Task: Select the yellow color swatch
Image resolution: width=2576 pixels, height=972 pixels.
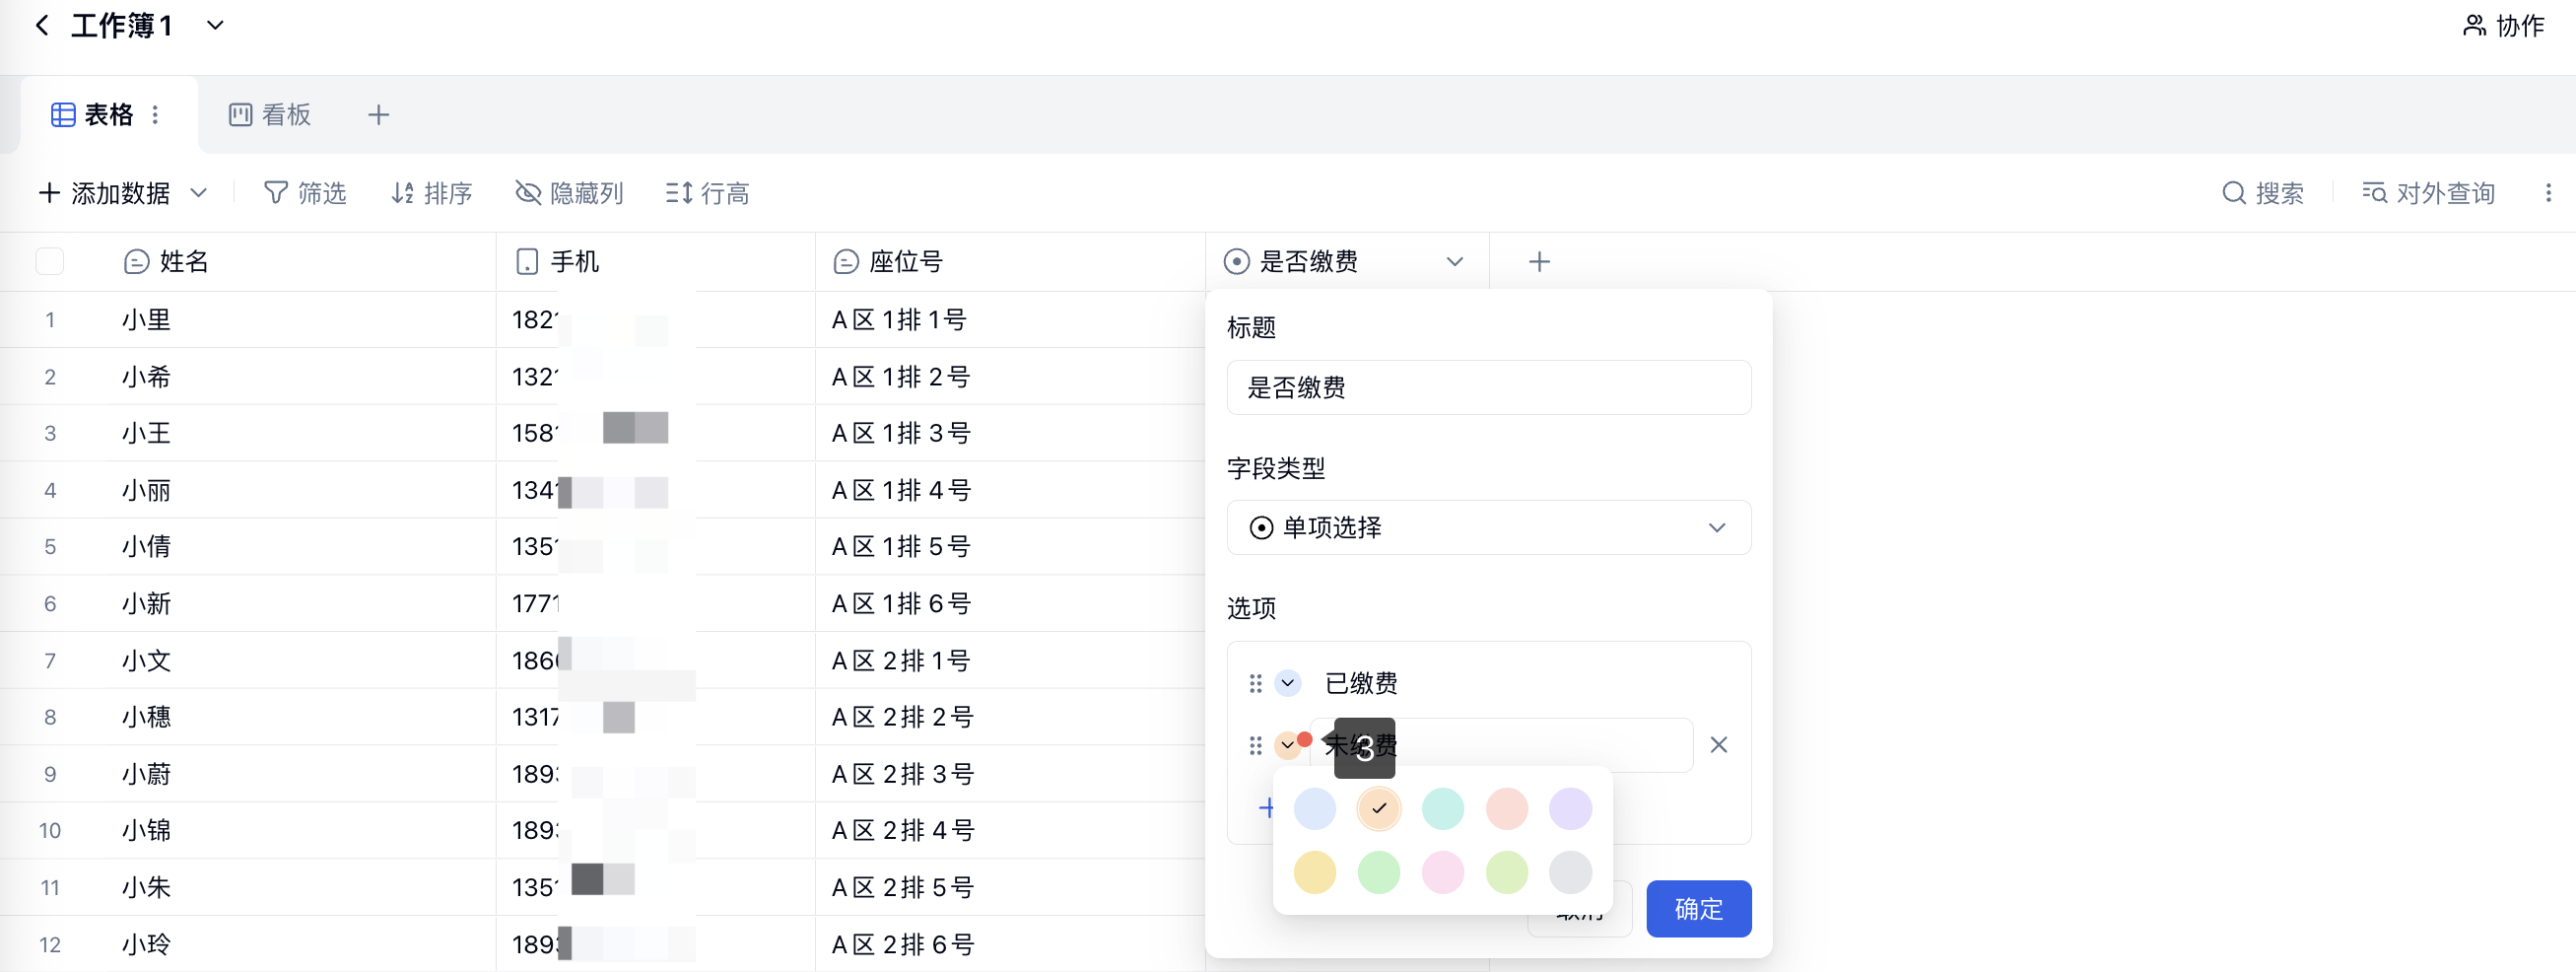Action: tap(1315, 872)
